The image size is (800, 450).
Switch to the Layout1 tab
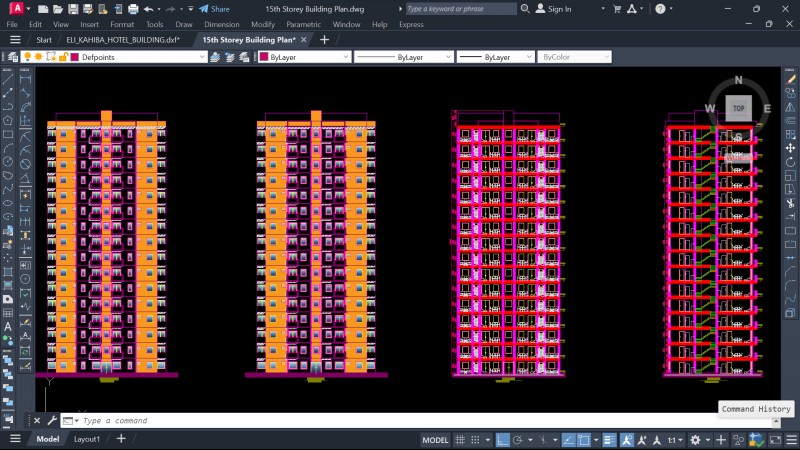[x=87, y=439]
